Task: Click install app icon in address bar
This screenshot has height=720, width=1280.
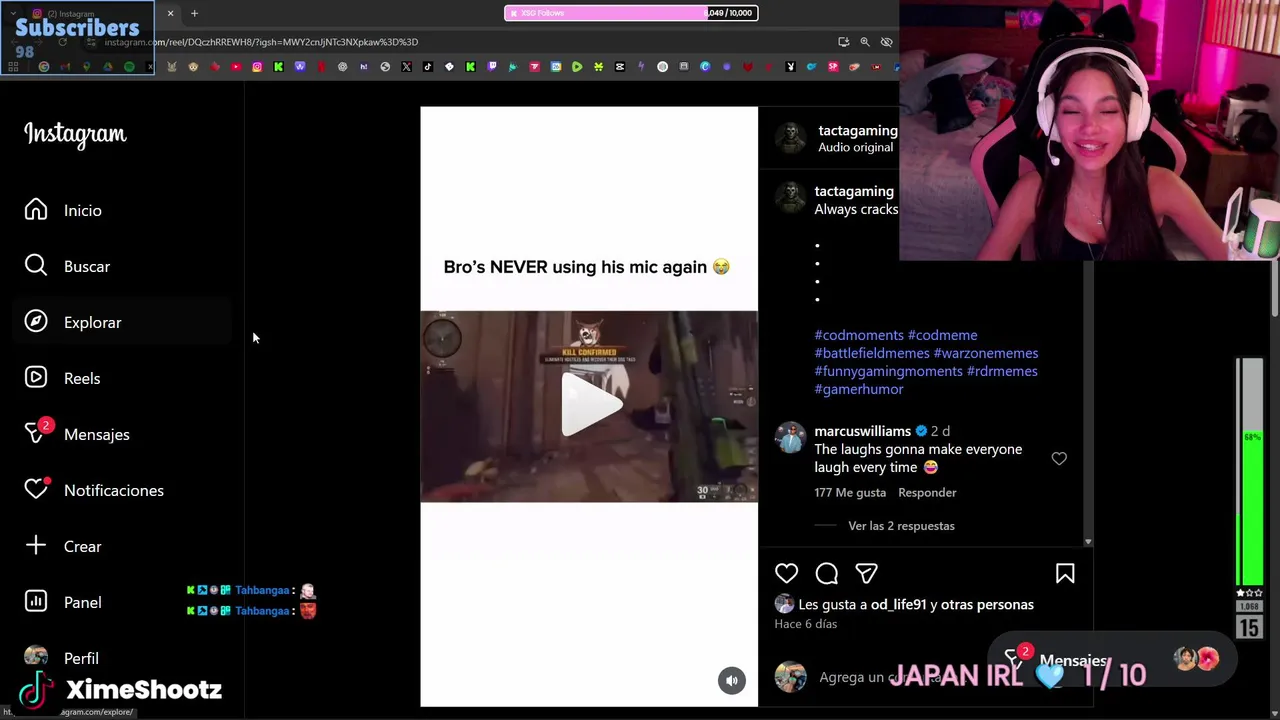Action: click(x=844, y=42)
